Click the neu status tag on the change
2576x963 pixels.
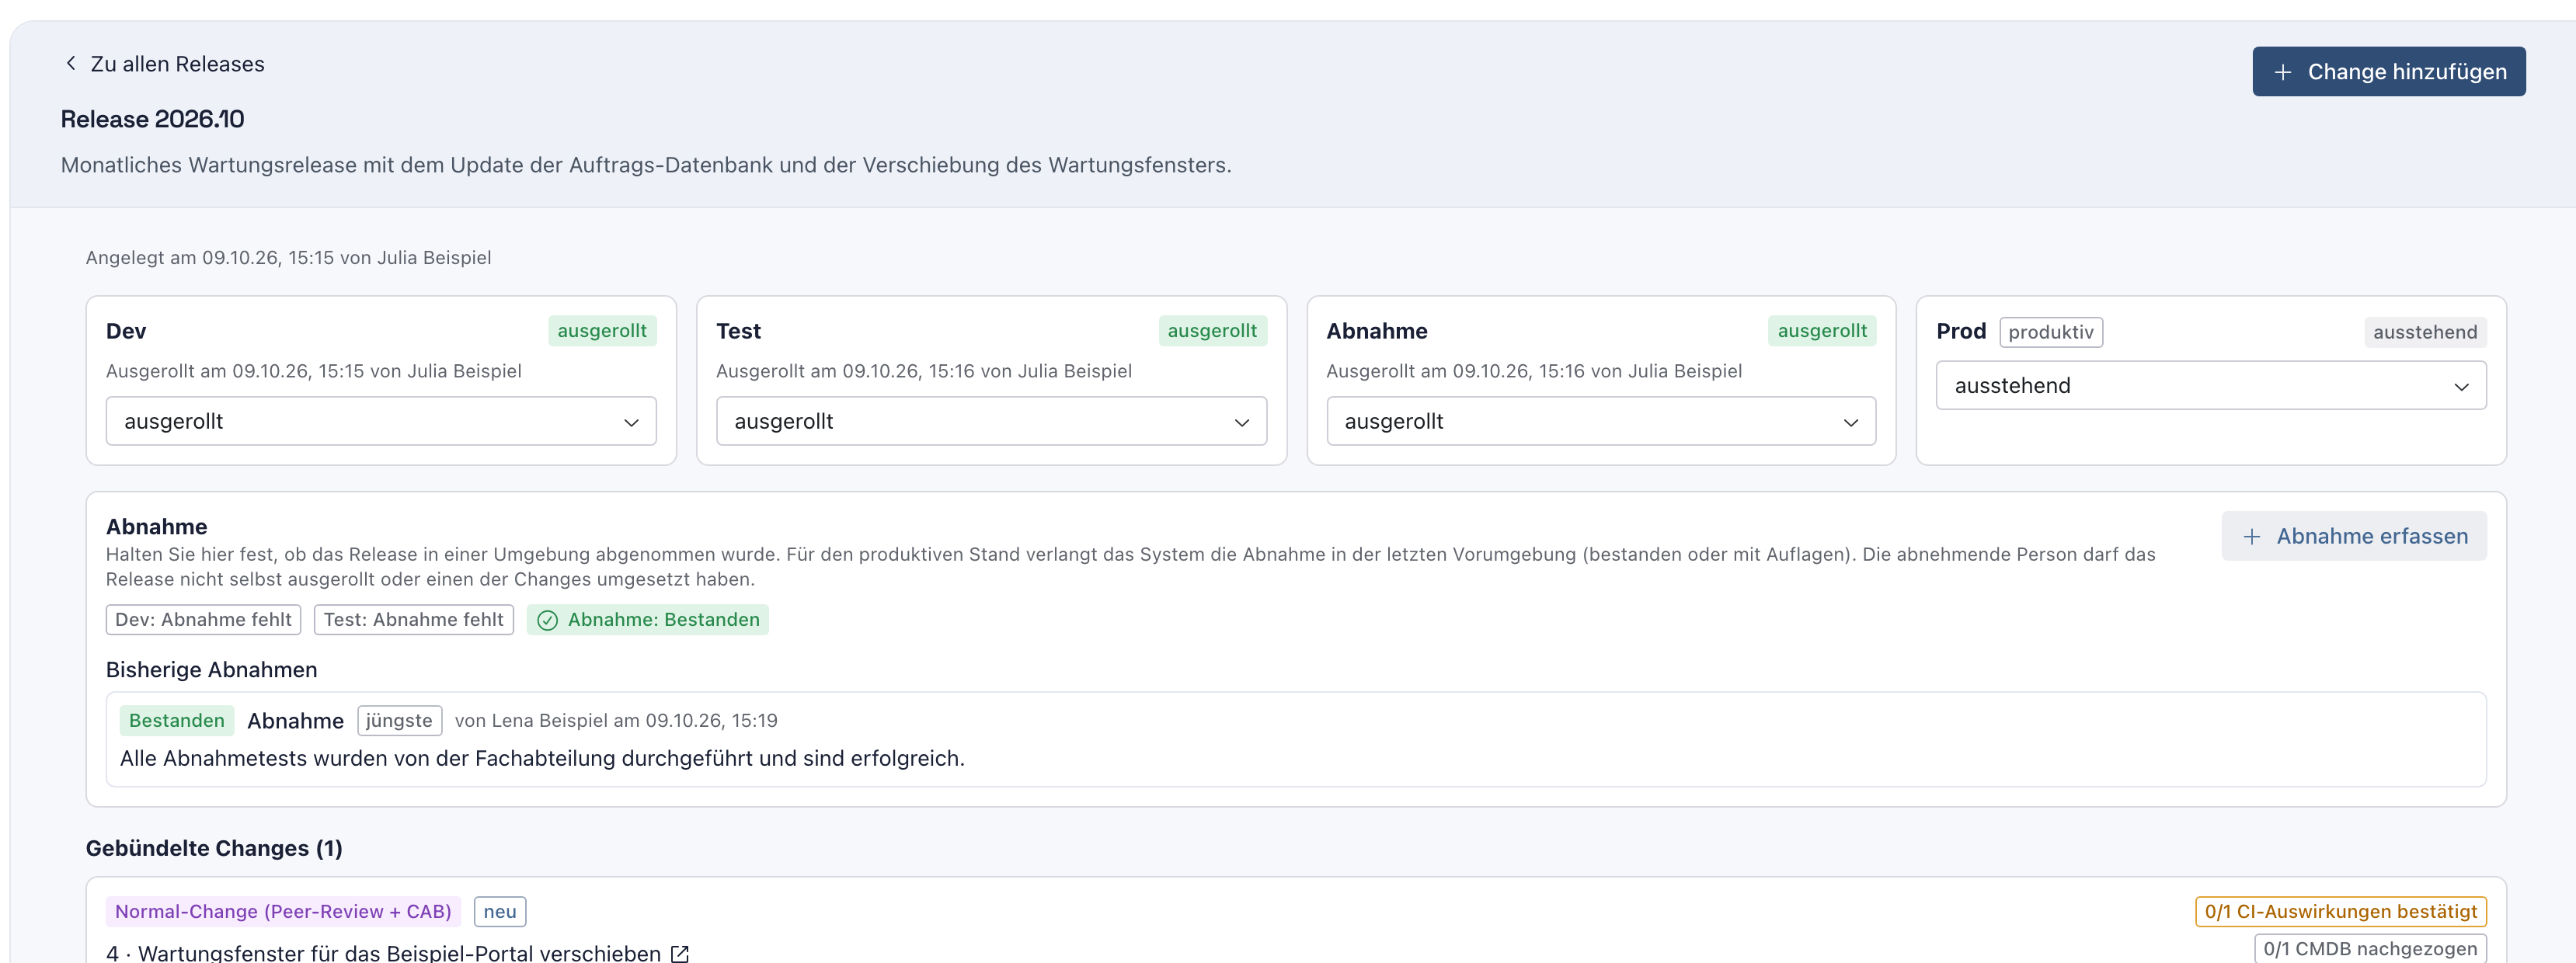(x=500, y=911)
